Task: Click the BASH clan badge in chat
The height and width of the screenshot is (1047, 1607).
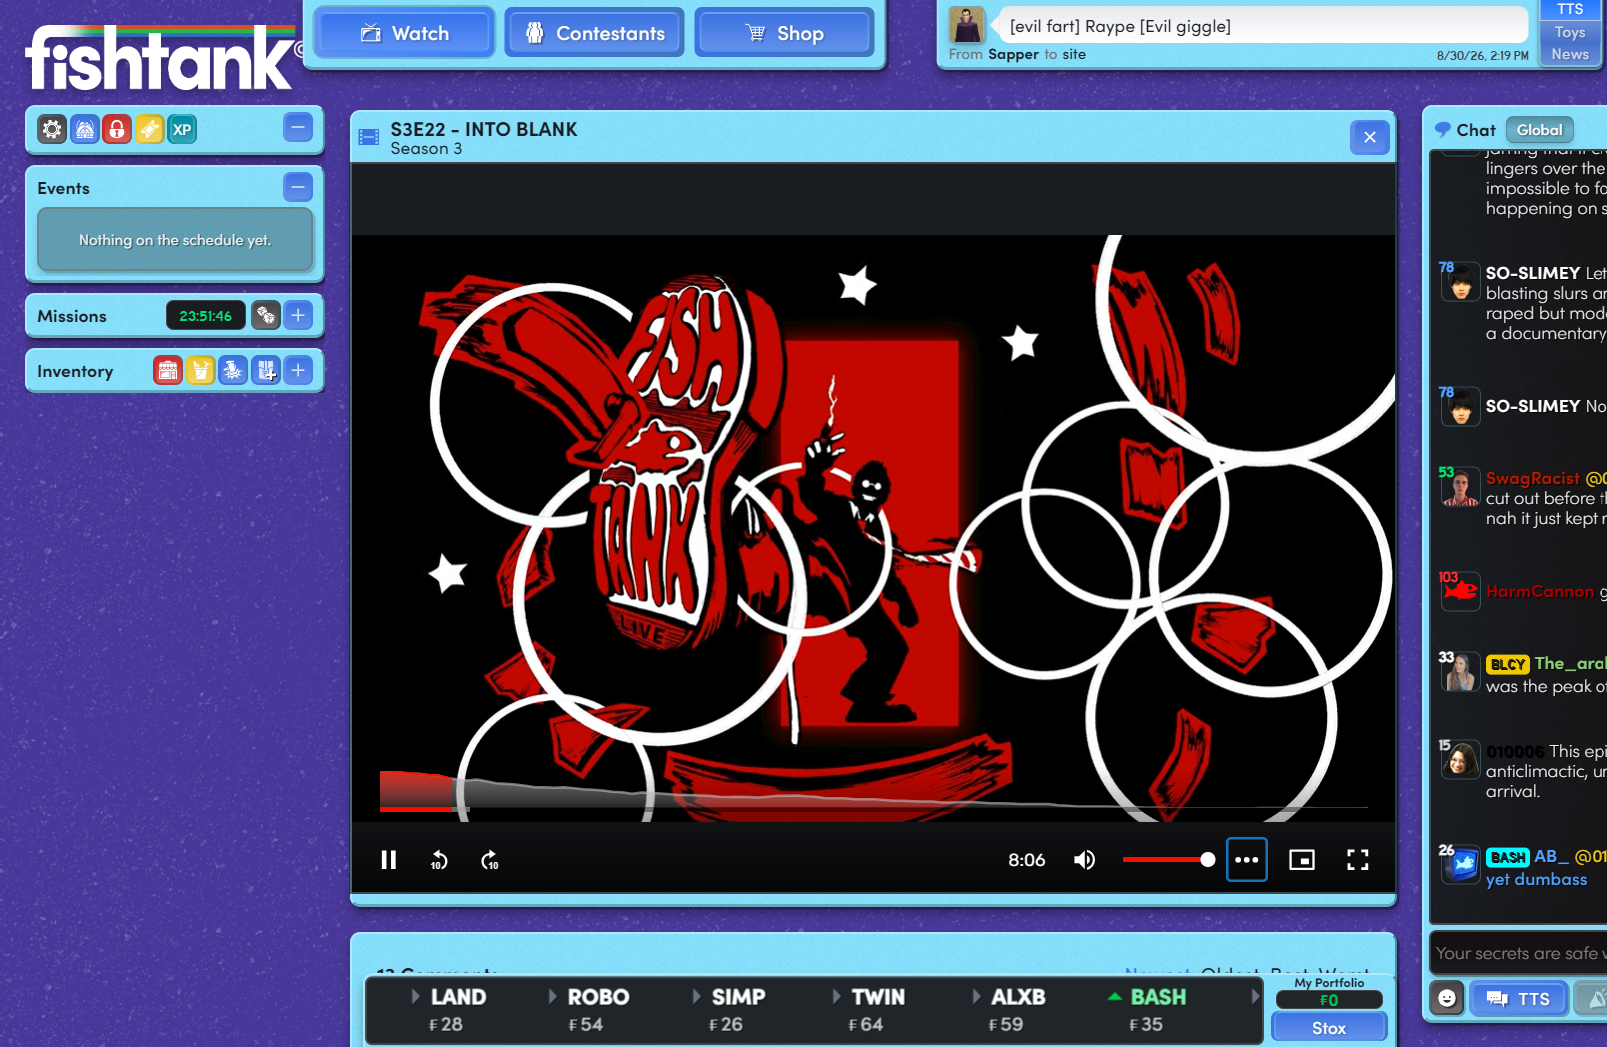Action: pos(1508,857)
